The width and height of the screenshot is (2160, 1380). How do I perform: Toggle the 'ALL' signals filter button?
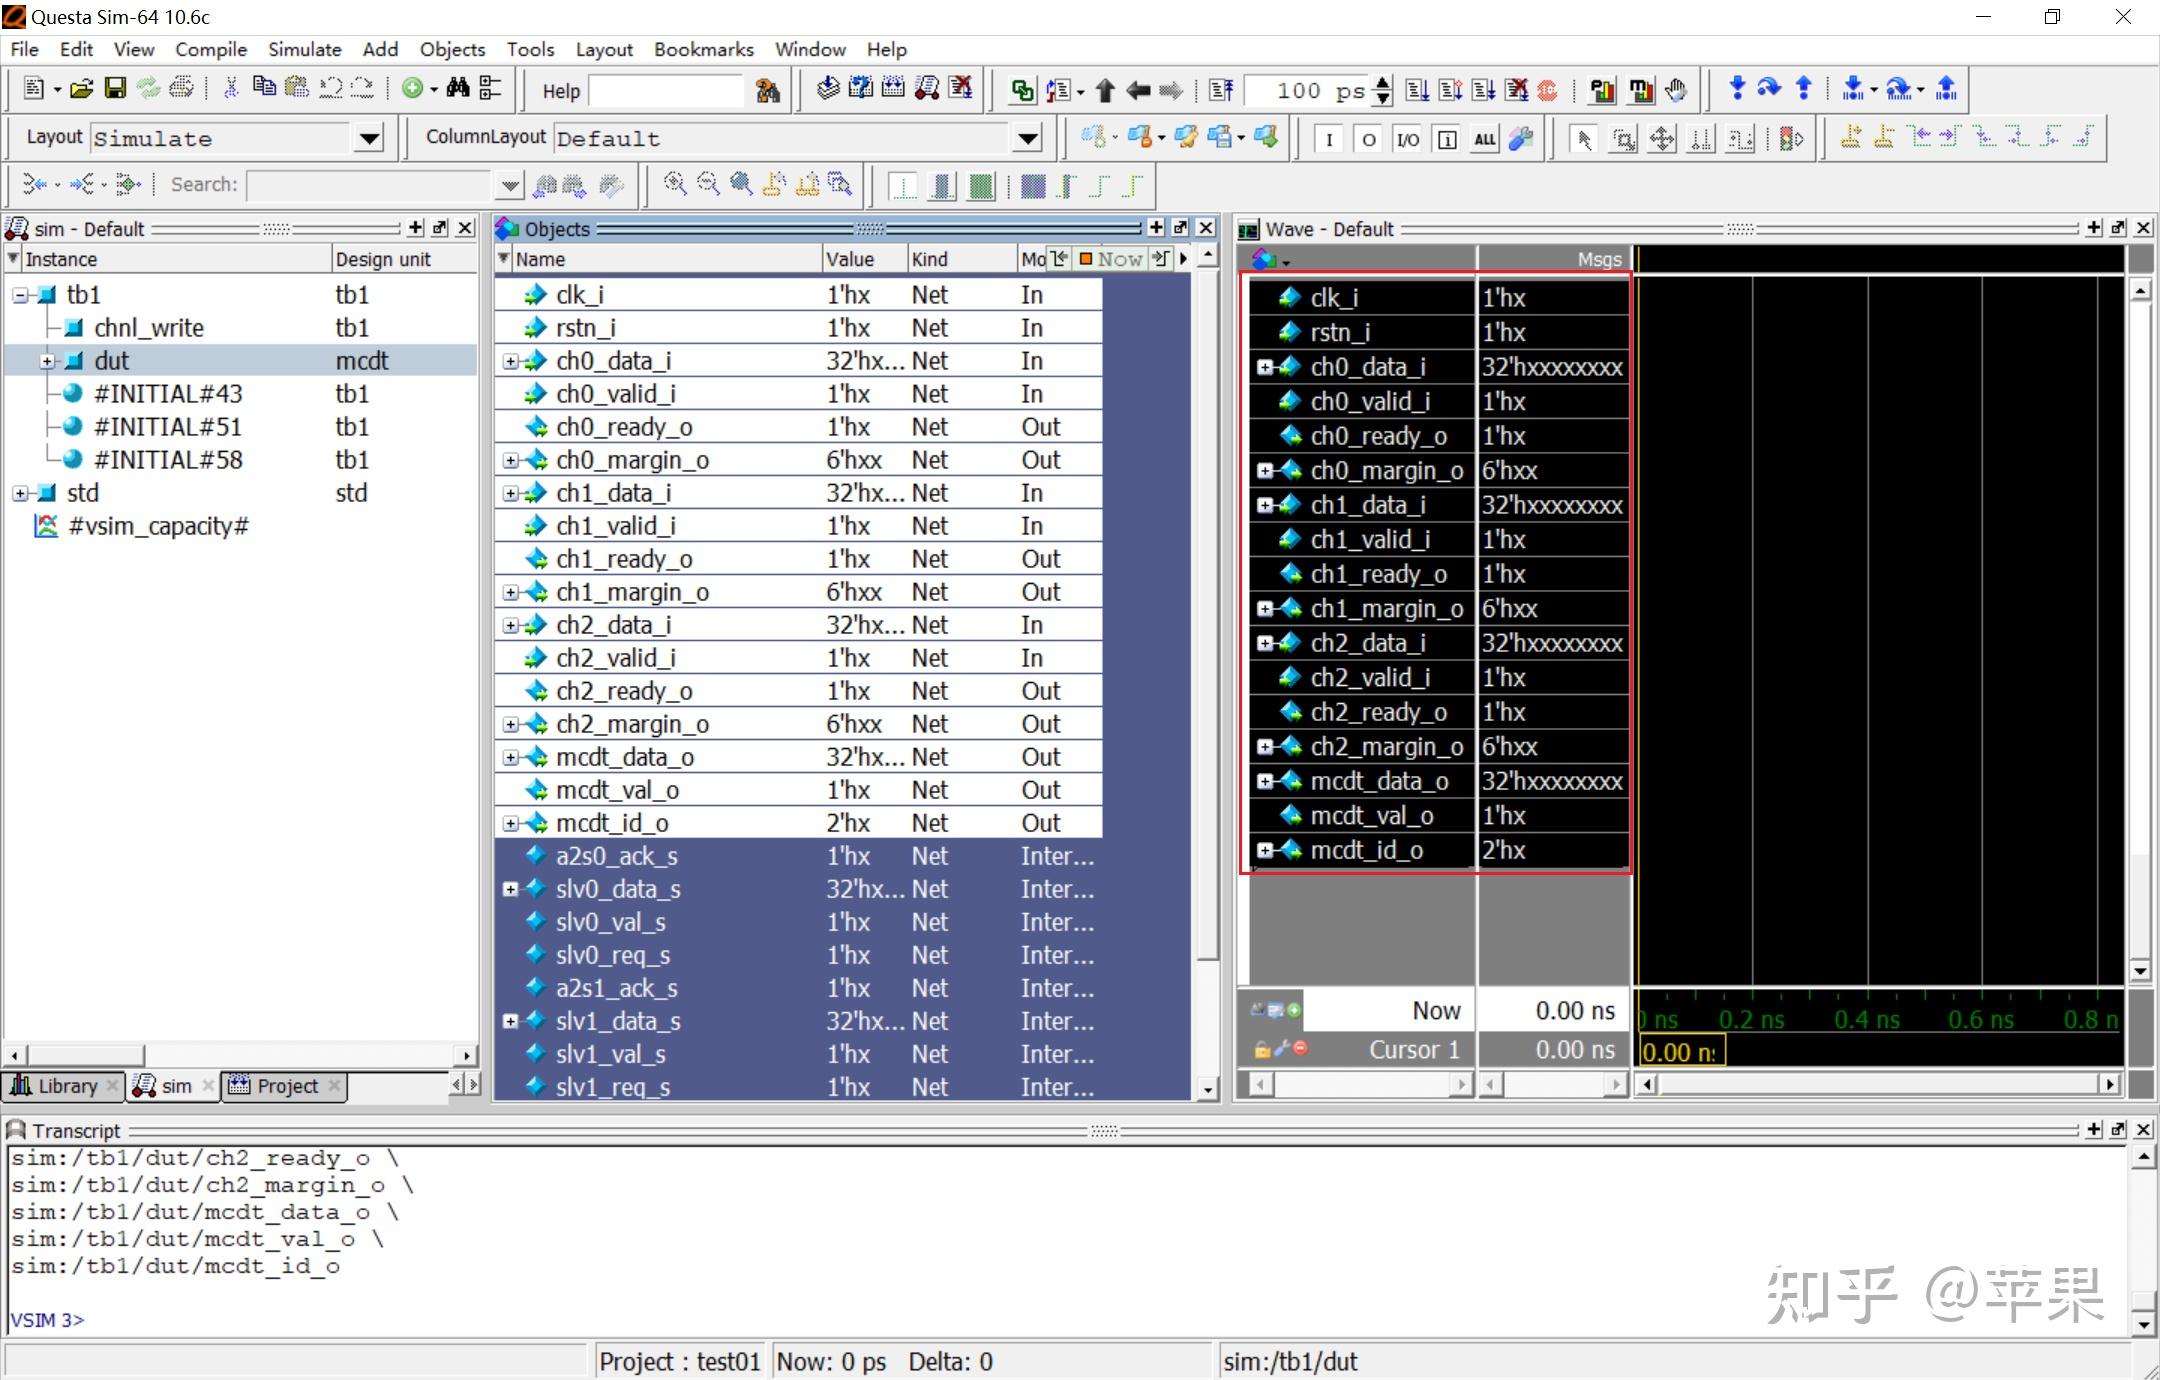click(1484, 139)
